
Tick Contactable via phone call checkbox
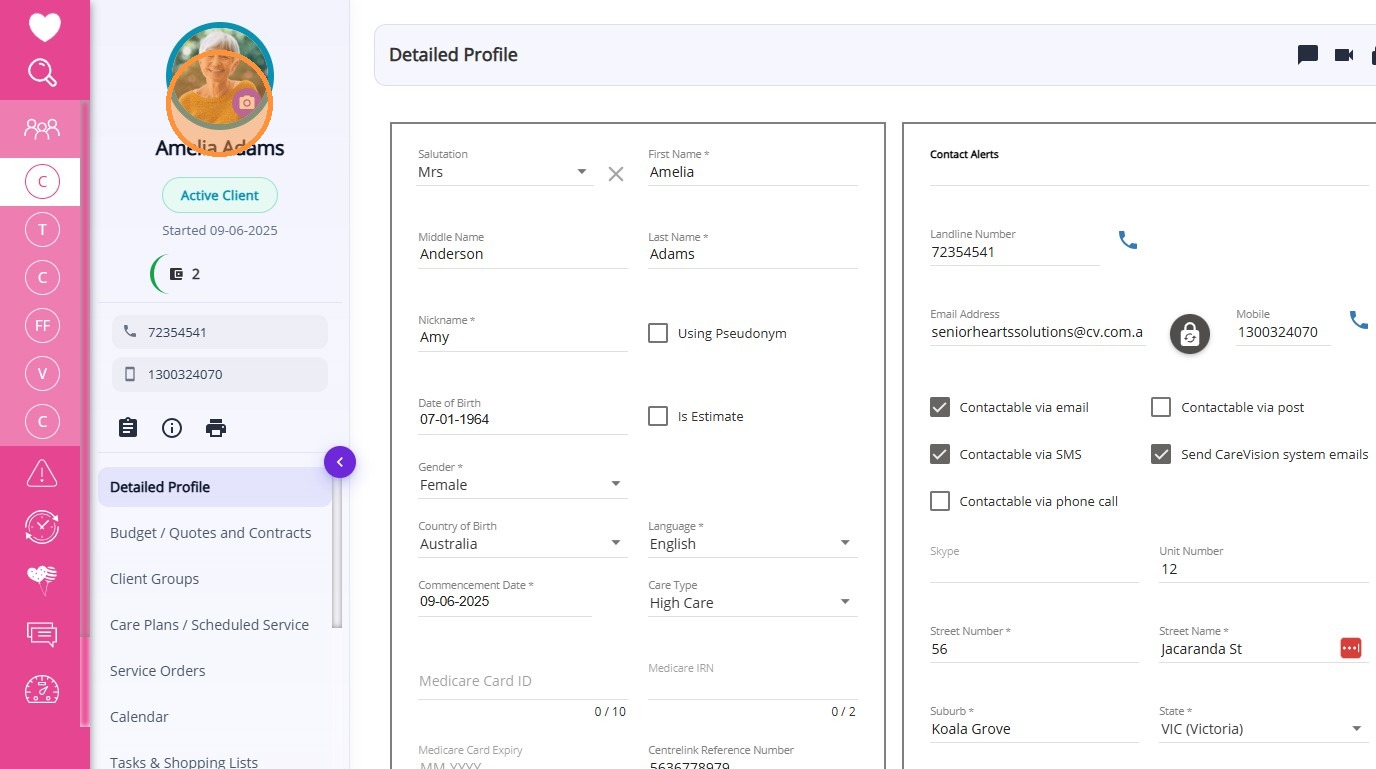tap(940, 501)
